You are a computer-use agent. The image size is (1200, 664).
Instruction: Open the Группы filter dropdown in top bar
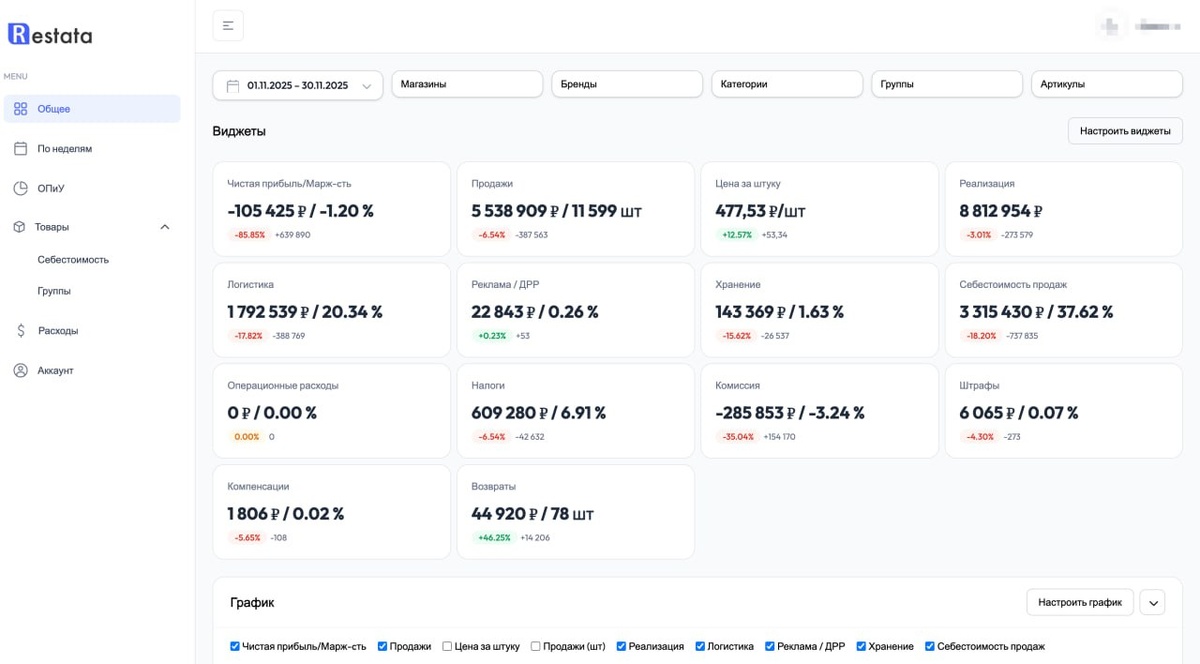[947, 84]
